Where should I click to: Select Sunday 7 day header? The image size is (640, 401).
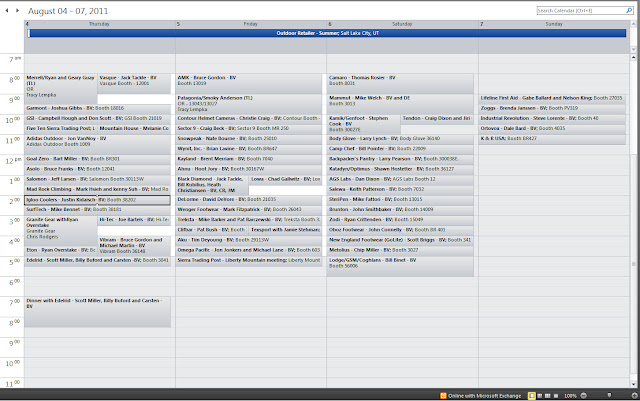pyautogui.click(x=554, y=24)
